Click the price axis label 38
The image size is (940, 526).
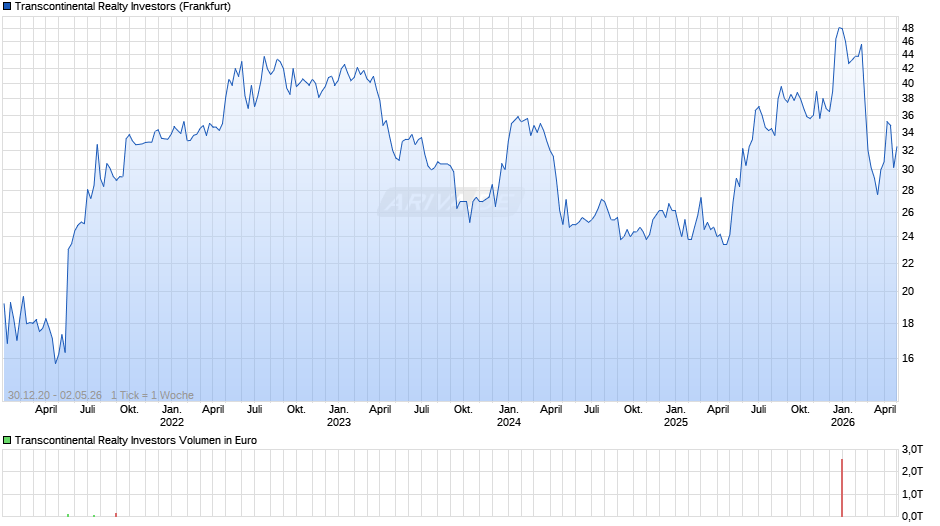(908, 98)
